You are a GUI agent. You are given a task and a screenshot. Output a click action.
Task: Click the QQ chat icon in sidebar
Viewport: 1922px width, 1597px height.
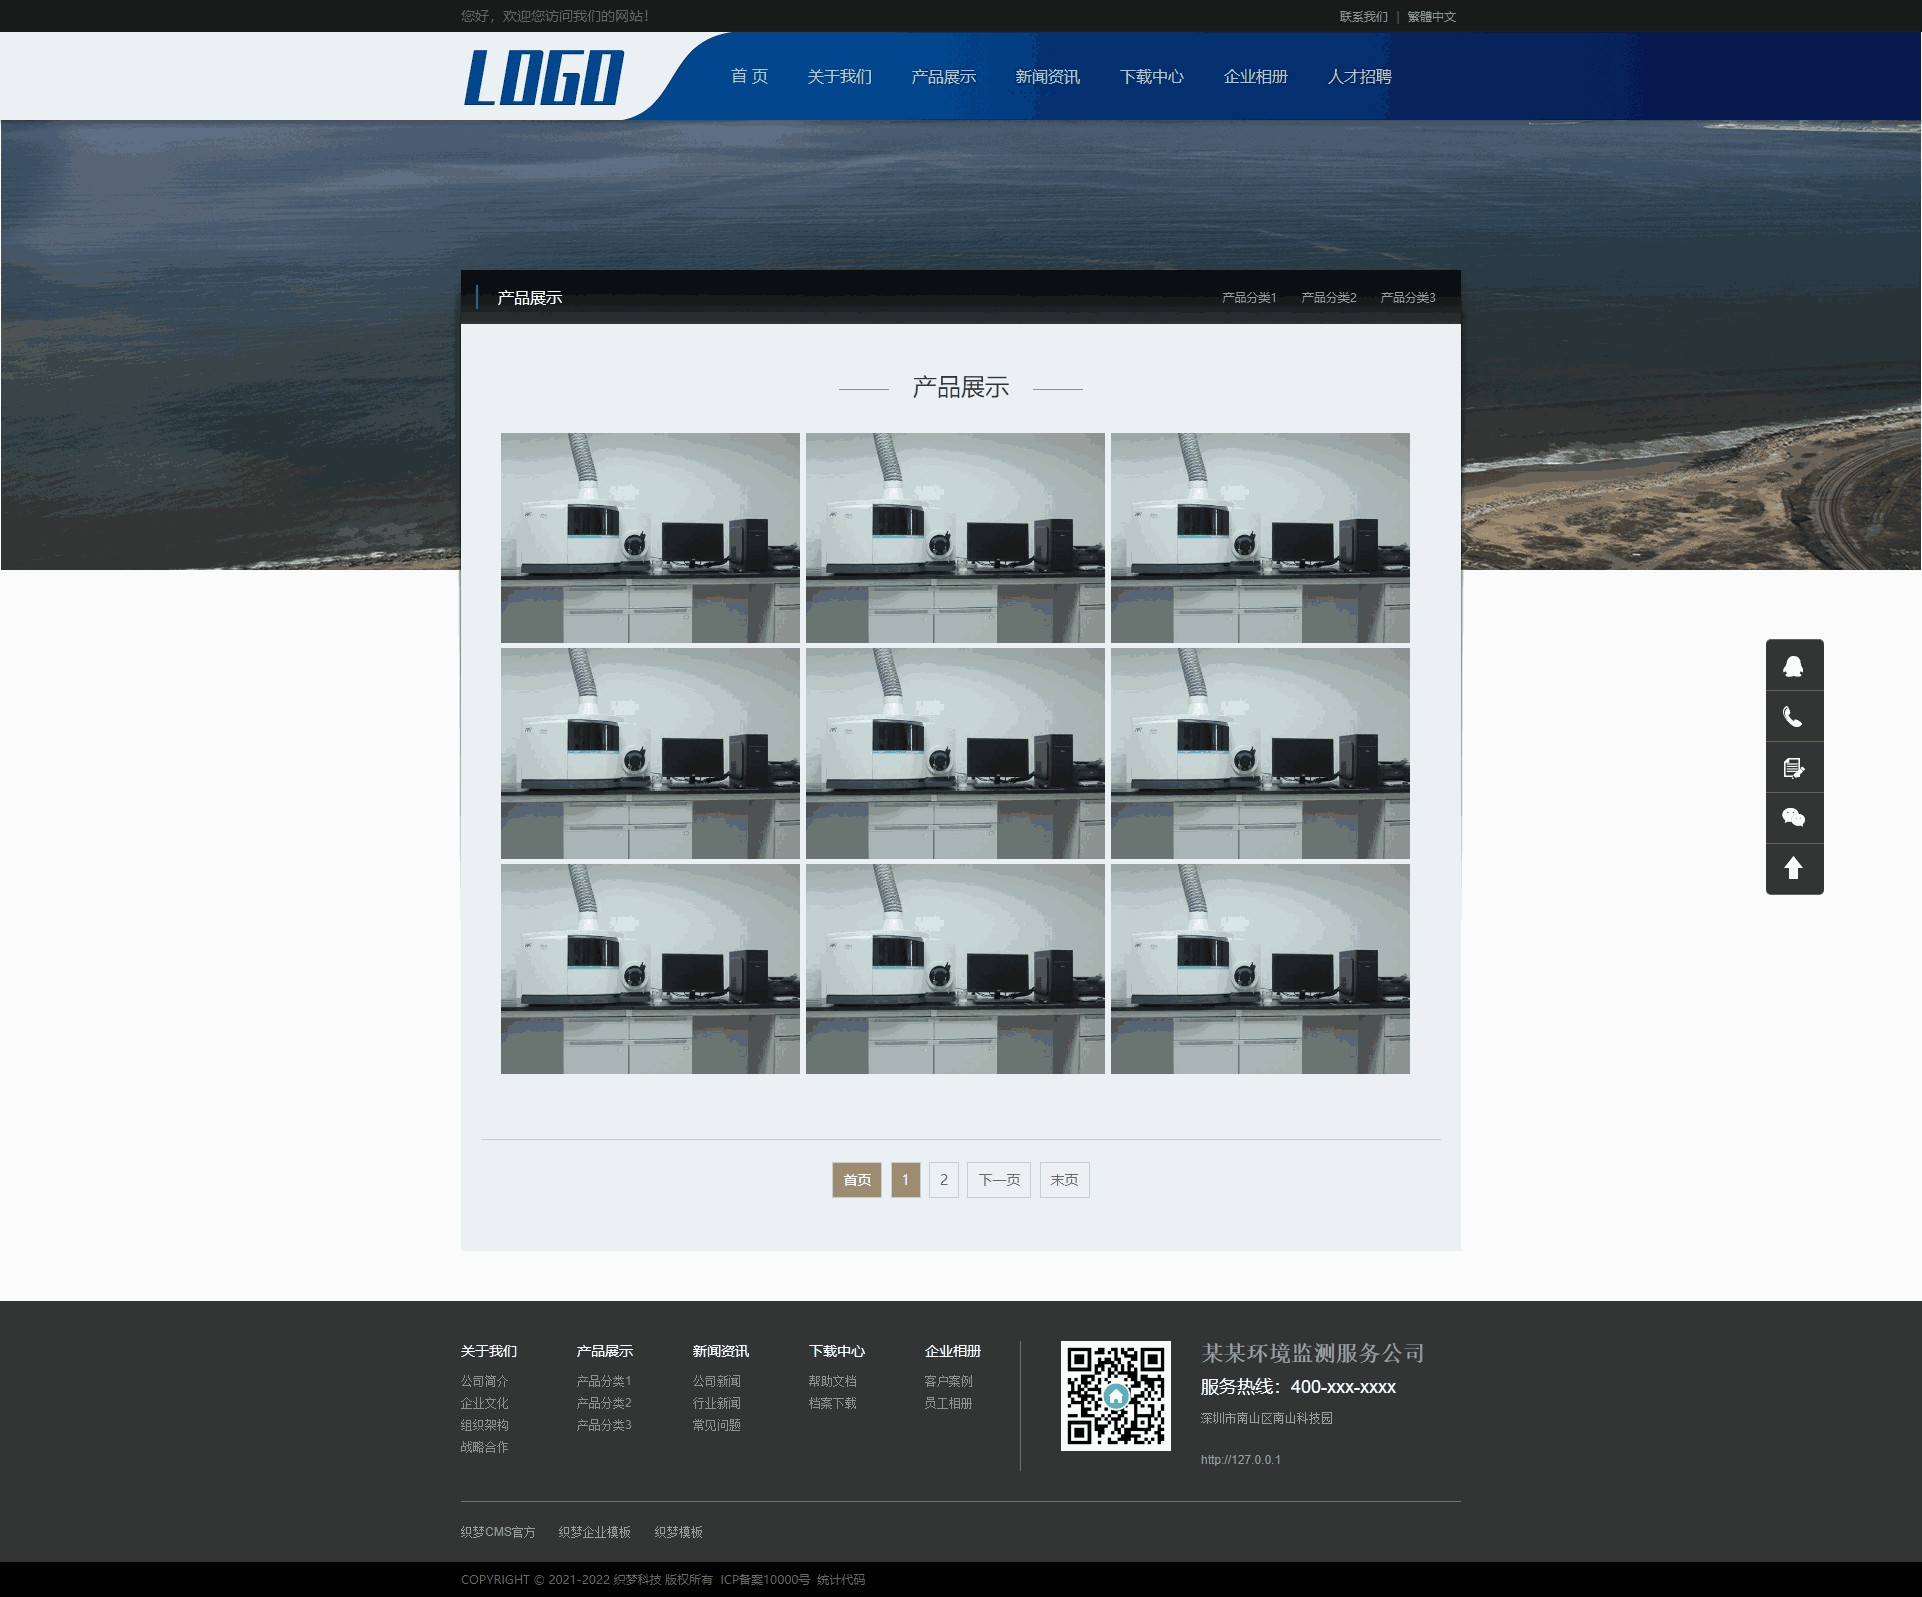(1793, 666)
